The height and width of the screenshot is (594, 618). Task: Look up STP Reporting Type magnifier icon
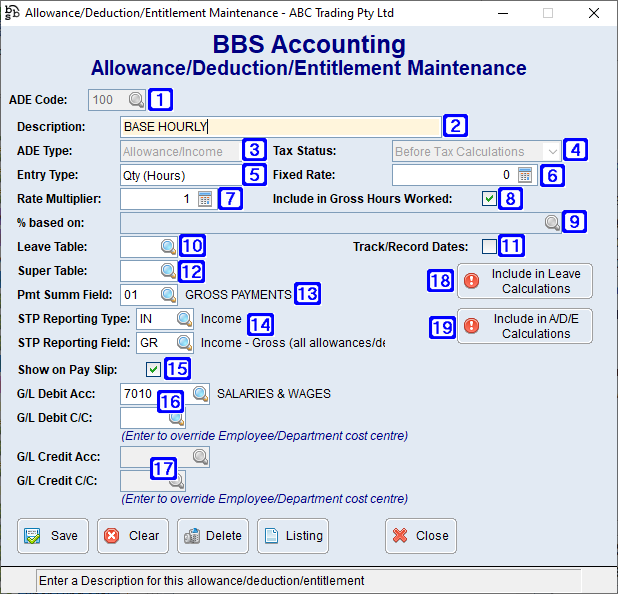pyautogui.click(x=184, y=319)
